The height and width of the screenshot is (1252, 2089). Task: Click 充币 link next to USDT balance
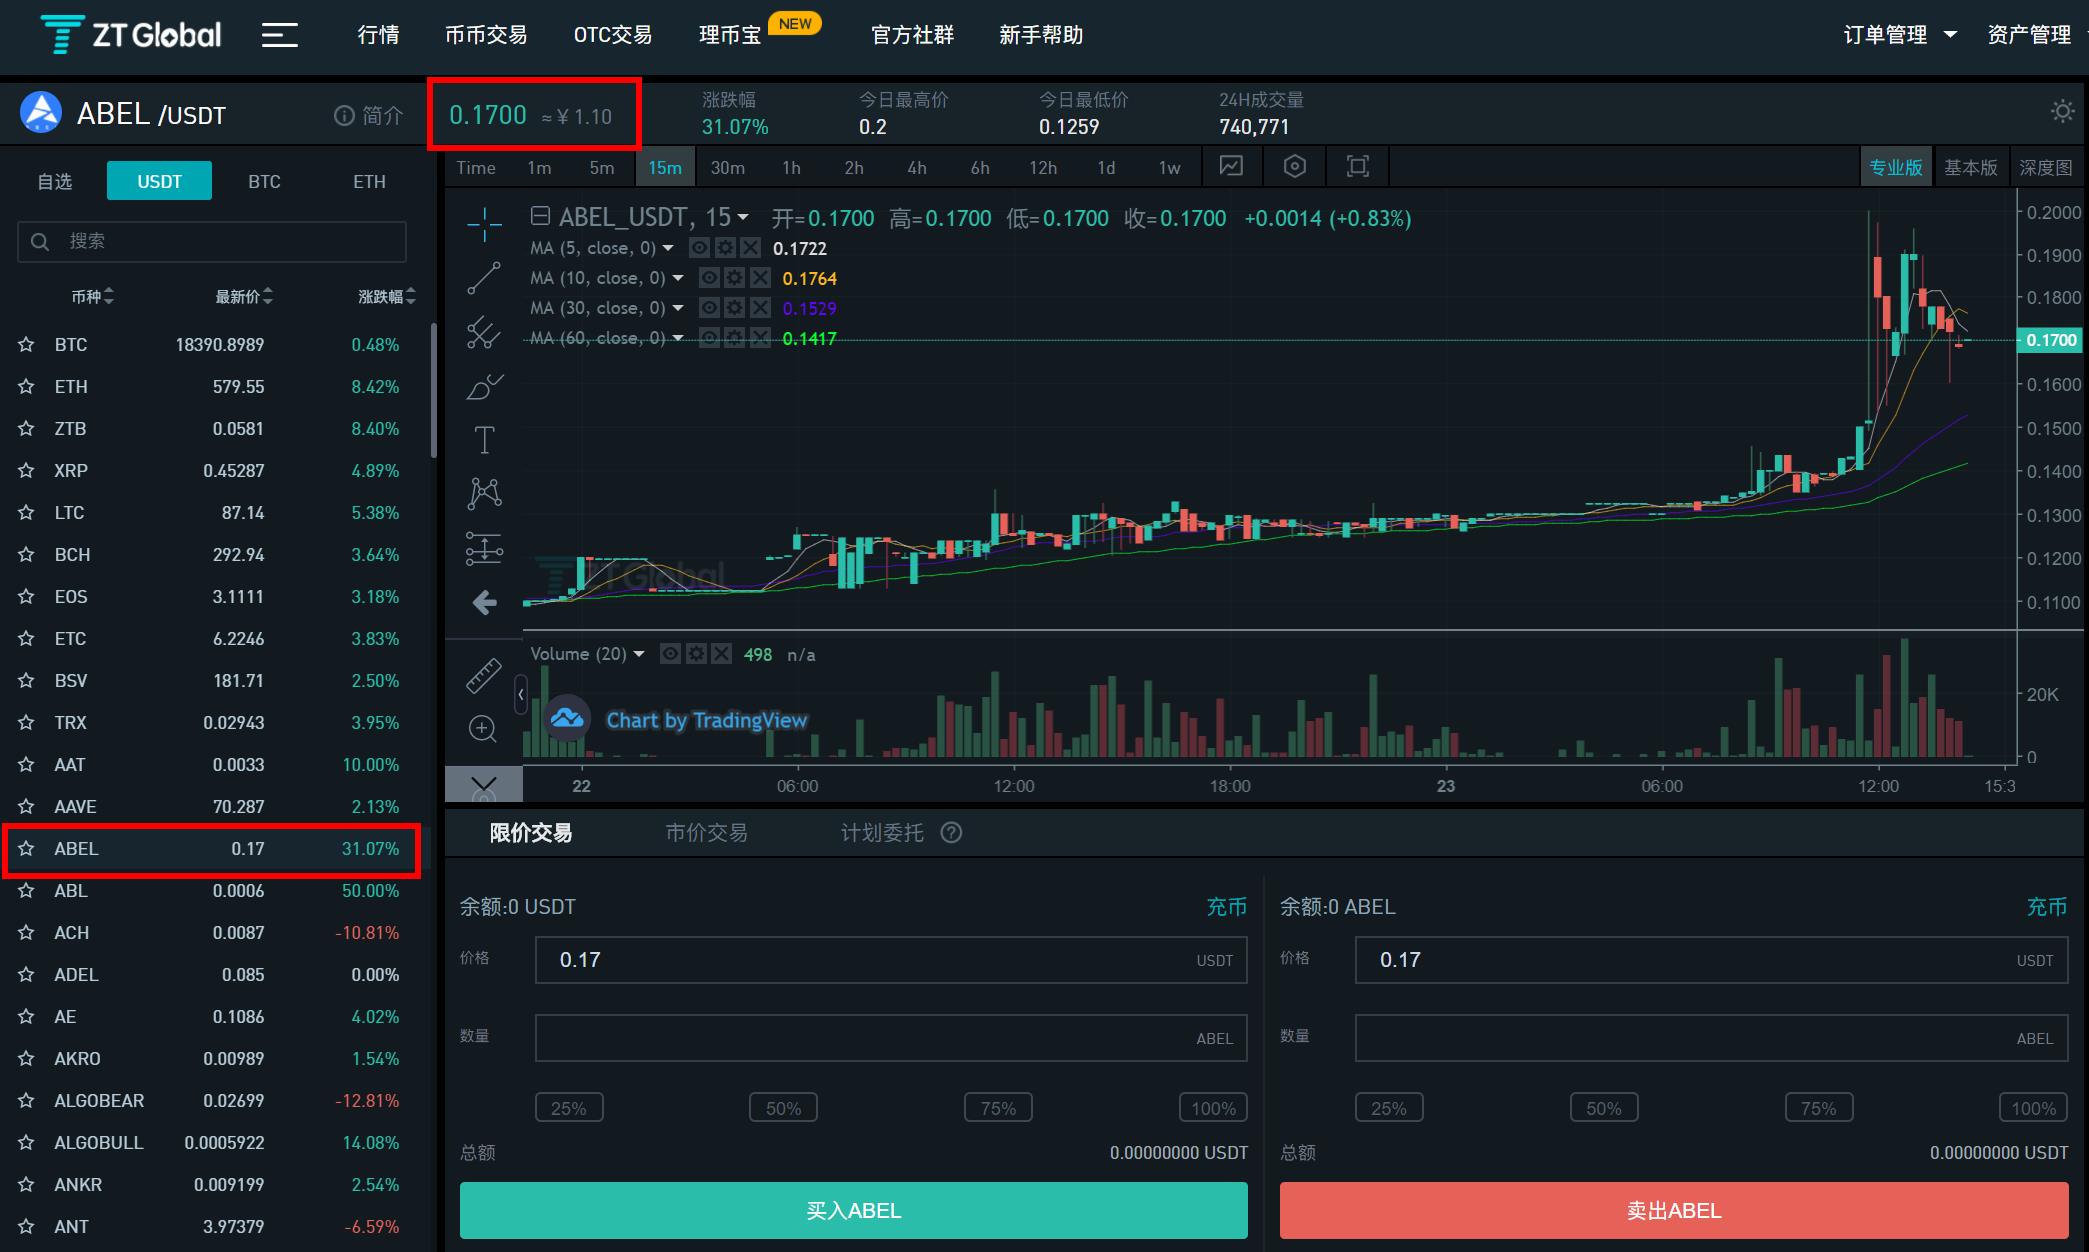pos(1226,906)
